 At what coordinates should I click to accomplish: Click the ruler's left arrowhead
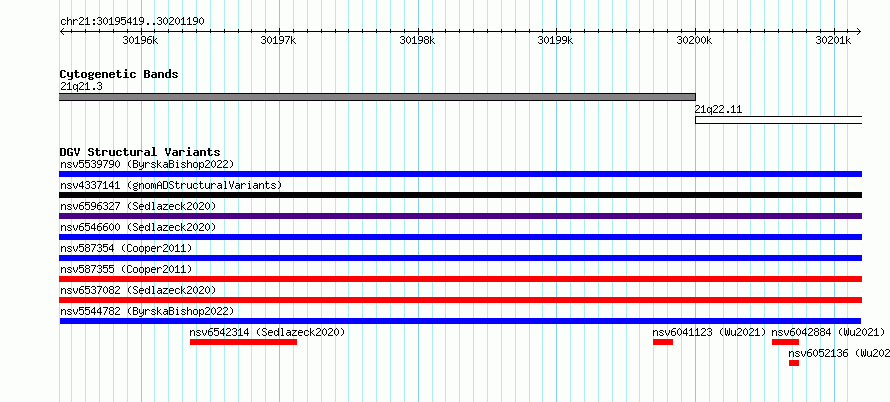[62, 31]
